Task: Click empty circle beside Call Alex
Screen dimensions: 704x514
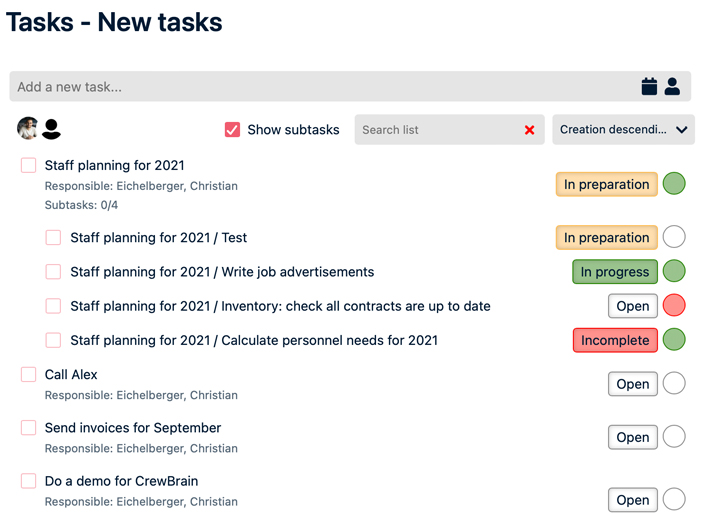Action: [x=674, y=383]
